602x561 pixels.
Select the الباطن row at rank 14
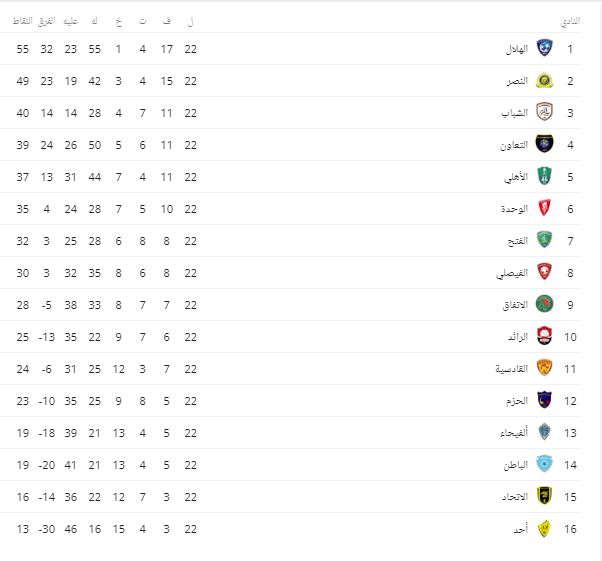tap(290, 465)
